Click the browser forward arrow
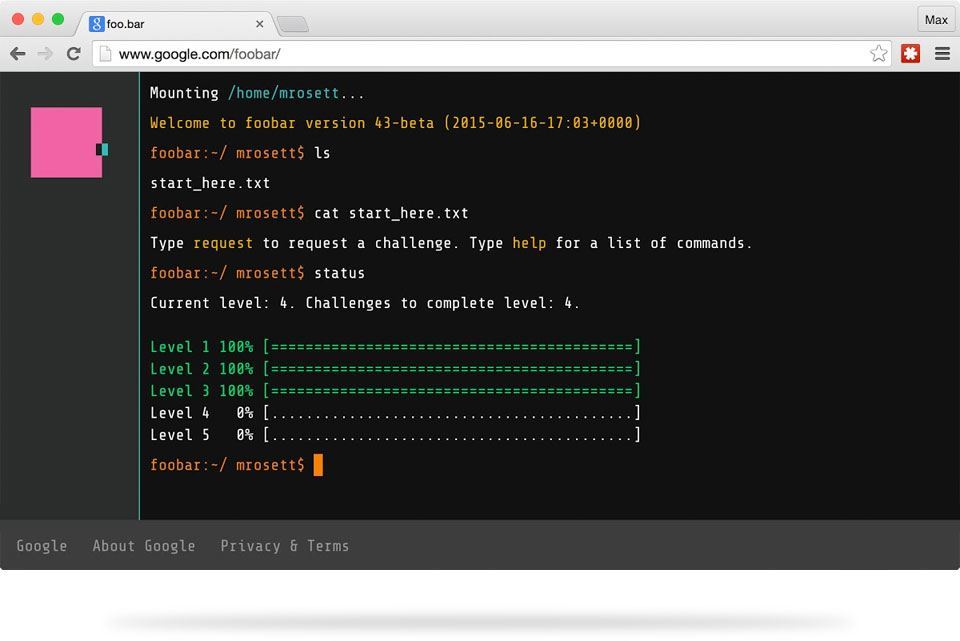 coord(45,54)
